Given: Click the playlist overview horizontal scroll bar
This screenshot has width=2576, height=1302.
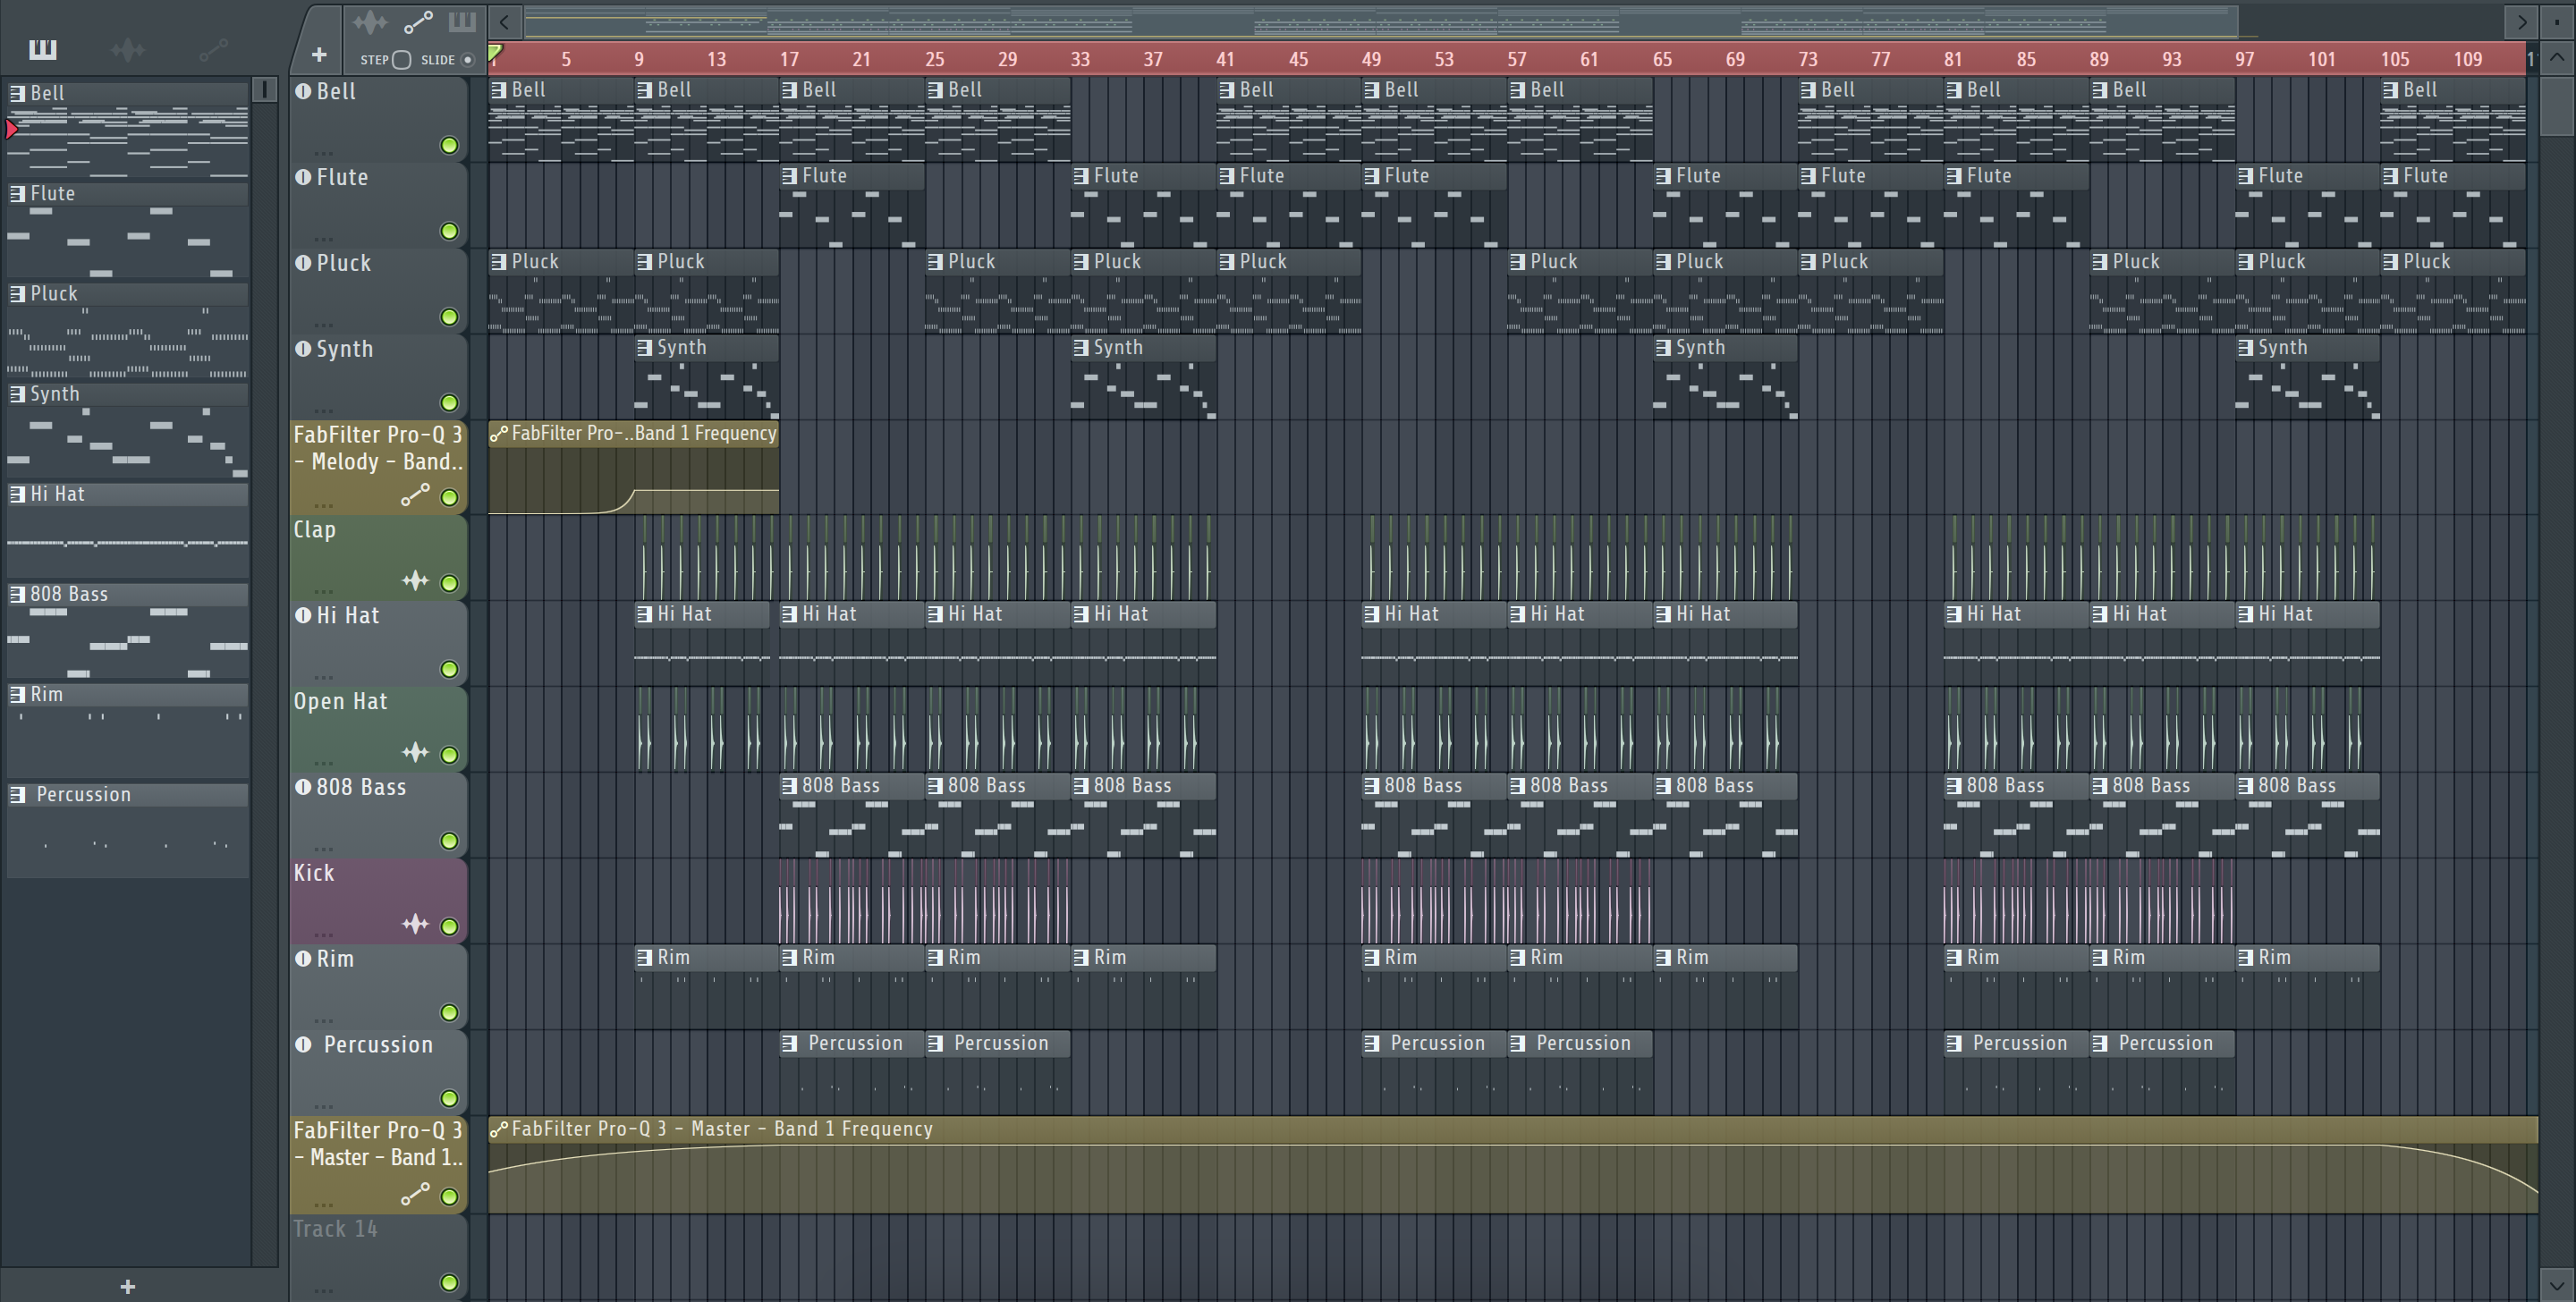Looking at the screenshot, I should (x=1380, y=21).
